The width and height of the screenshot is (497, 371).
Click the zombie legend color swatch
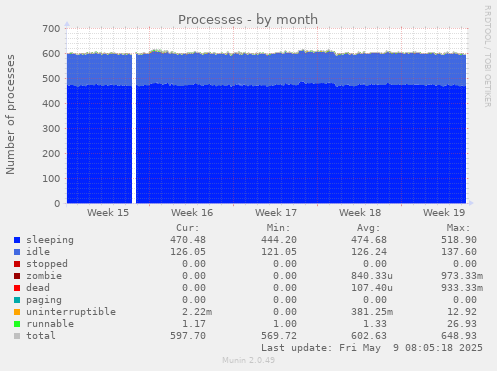[x=17, y=276]
